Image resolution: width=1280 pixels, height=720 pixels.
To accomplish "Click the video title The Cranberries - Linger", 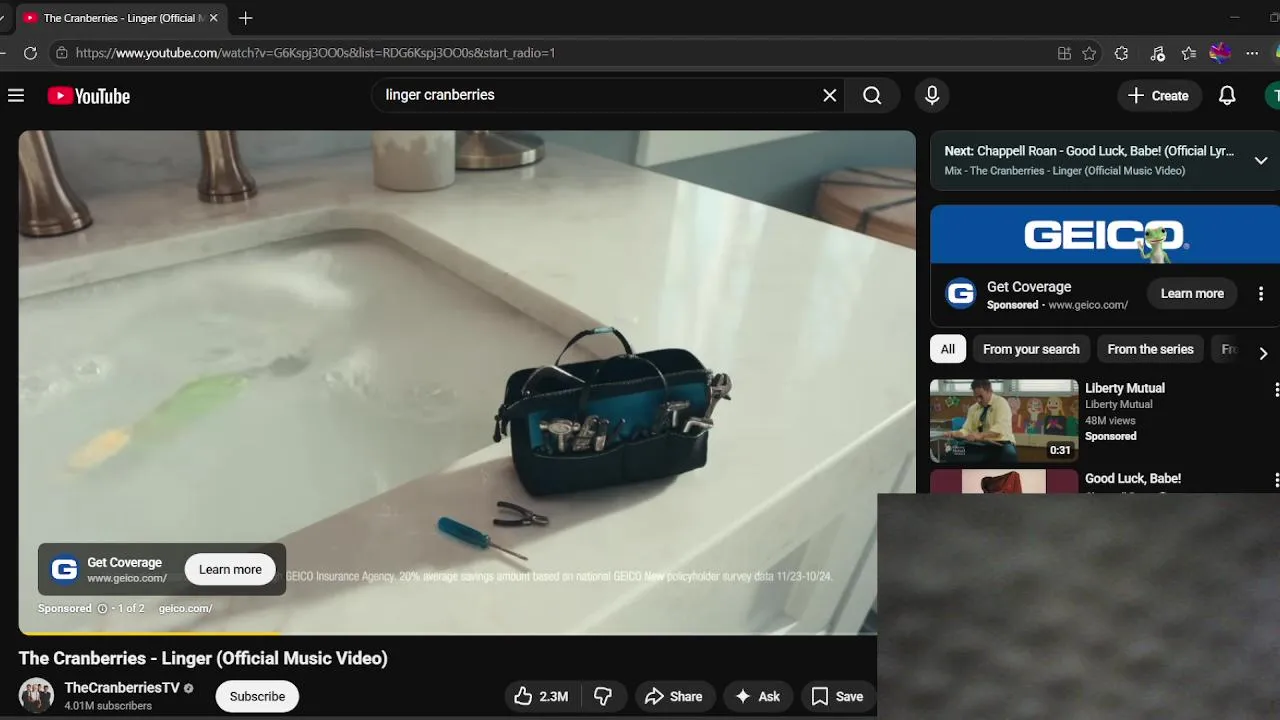I will point(203,658).
